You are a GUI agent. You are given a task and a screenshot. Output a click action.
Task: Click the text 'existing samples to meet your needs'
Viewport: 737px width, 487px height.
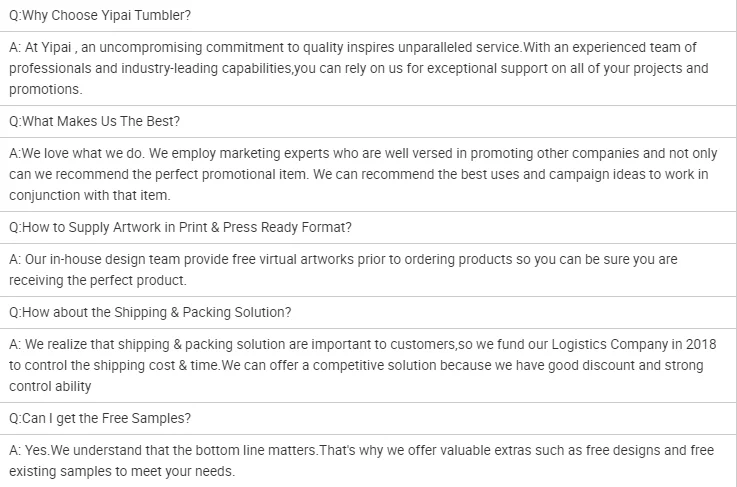pos(121,471)
